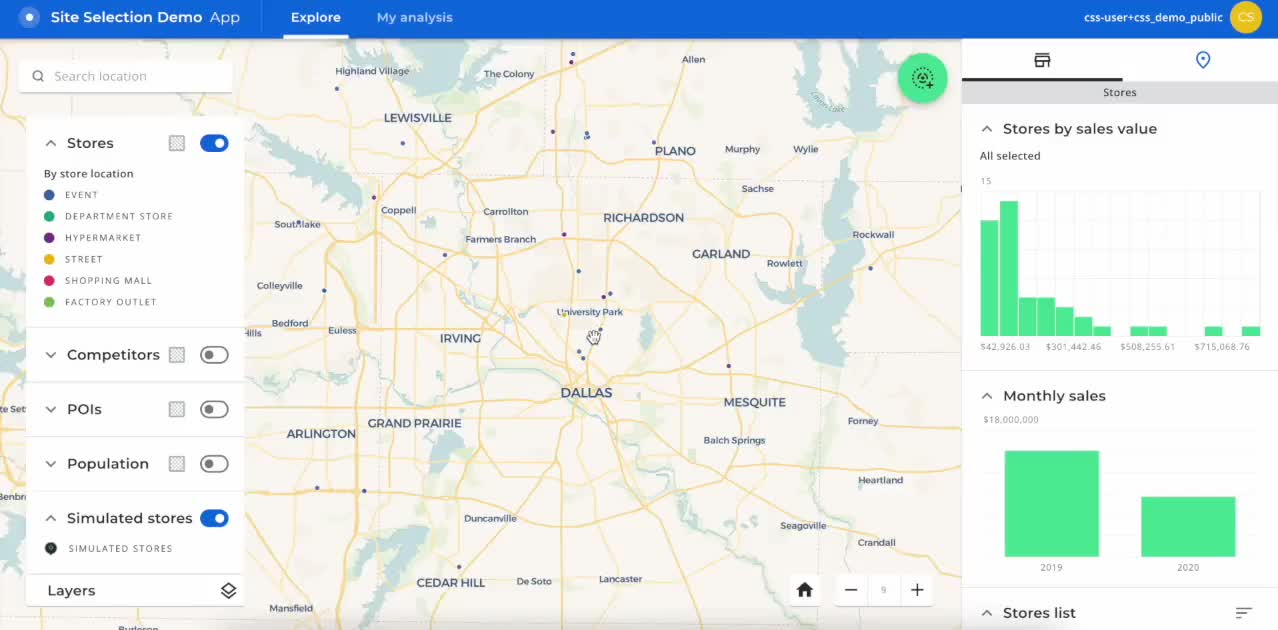
Task: Switch to the My analysis tab
Action: 414,17
